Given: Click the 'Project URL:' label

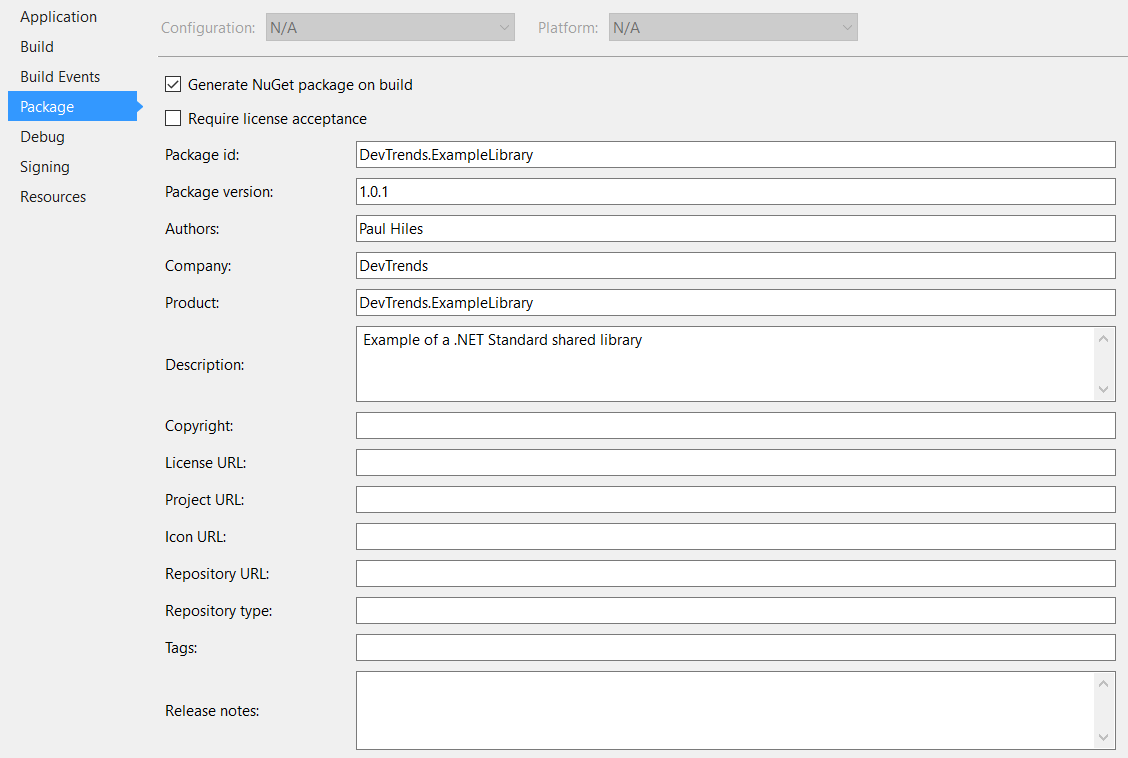Looking at the screenshot, I should pyautogui.click(x=204, y=500).
